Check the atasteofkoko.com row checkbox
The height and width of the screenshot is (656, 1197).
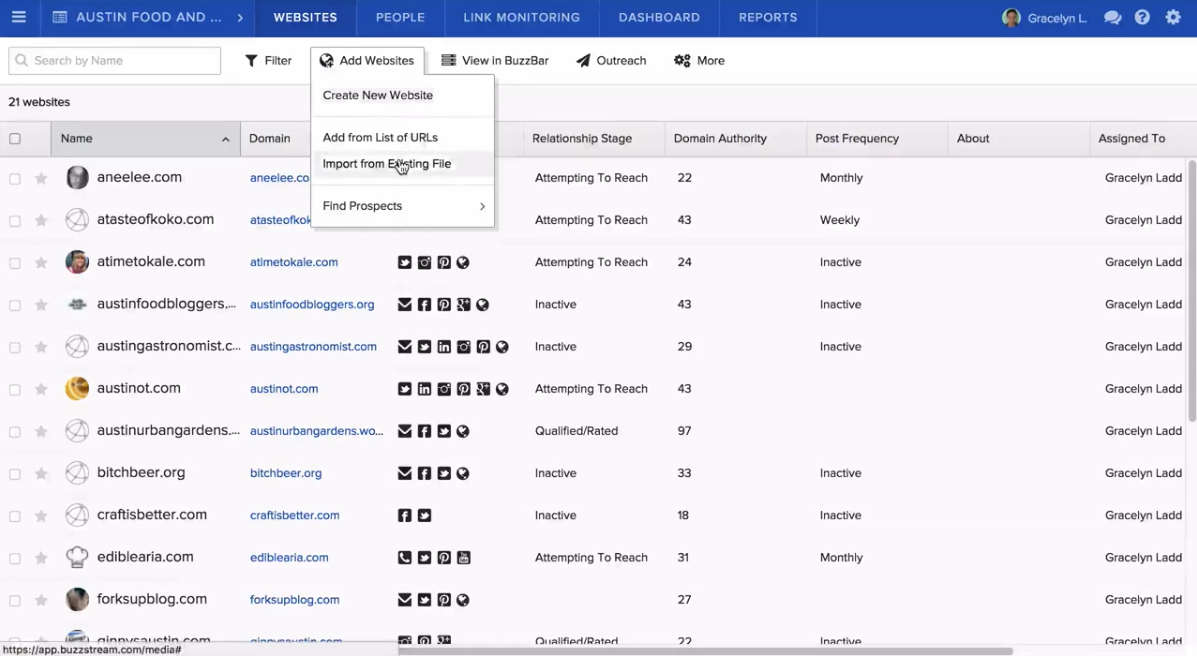pyautogui.click(x=15, y=221)
